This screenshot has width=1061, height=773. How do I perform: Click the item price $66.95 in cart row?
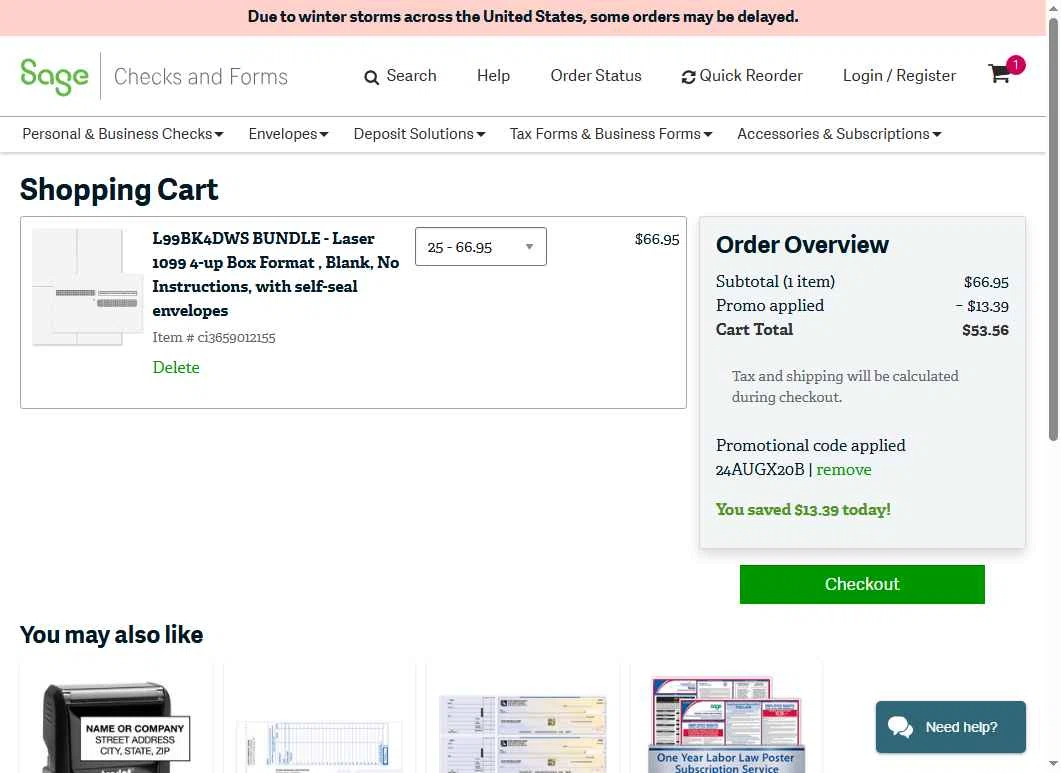[656, 239]
